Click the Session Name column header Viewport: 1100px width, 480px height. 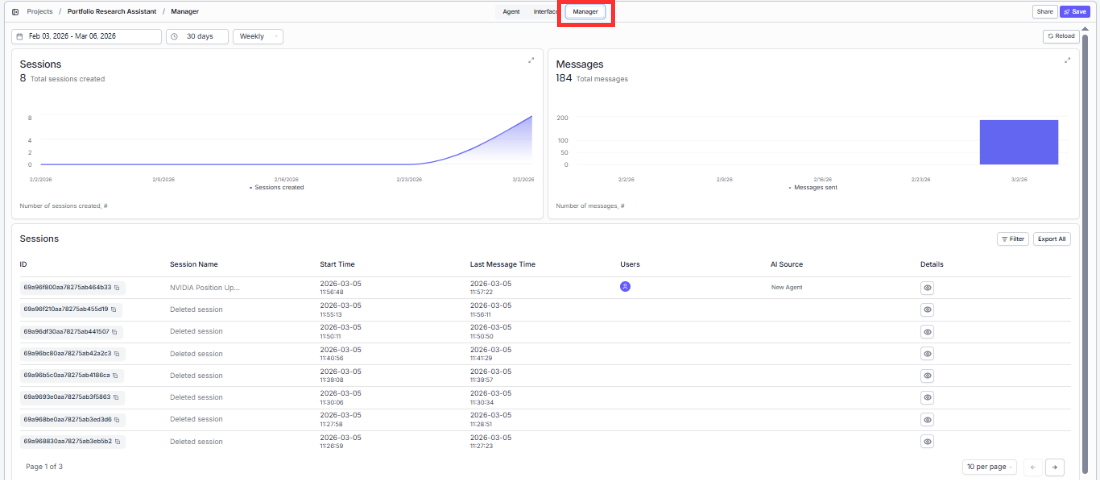point(194,265)
